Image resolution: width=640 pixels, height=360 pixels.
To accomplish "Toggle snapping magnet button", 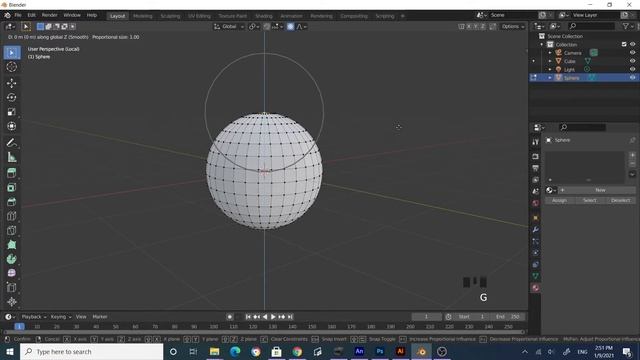I will pos(267,27).
